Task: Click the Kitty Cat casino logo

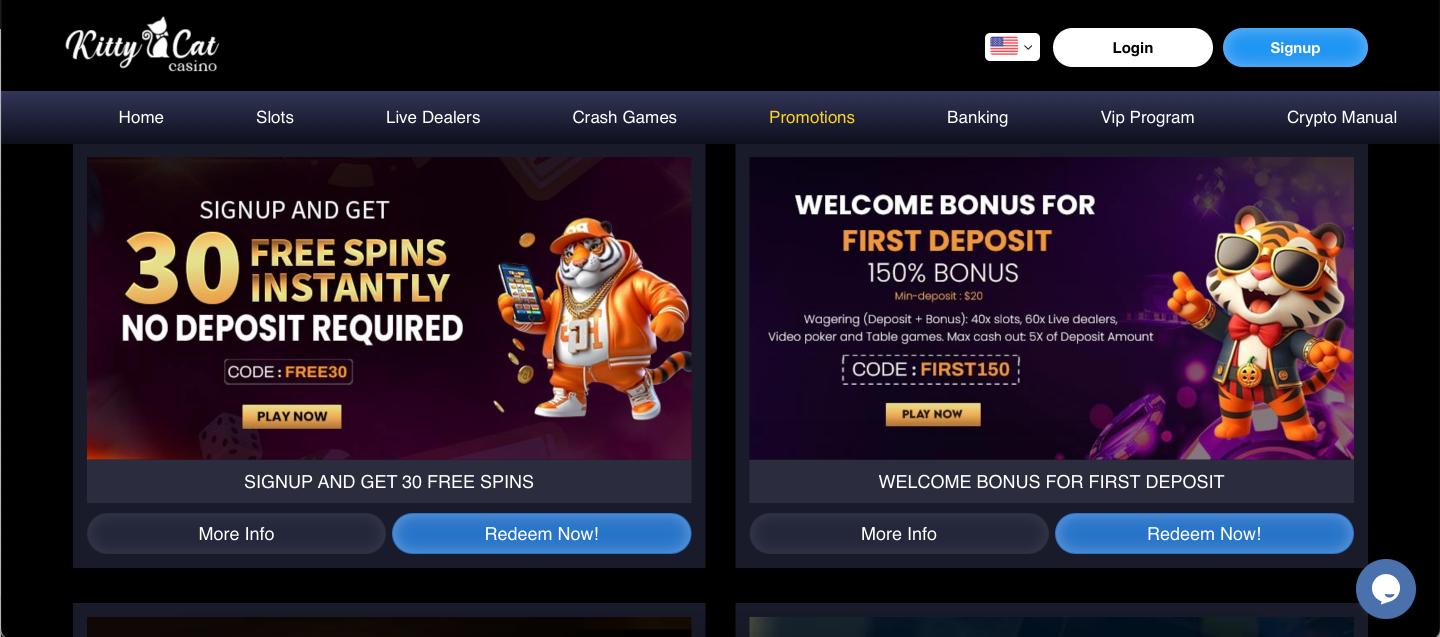Action: pyautogui.click(x=142, y=46)
